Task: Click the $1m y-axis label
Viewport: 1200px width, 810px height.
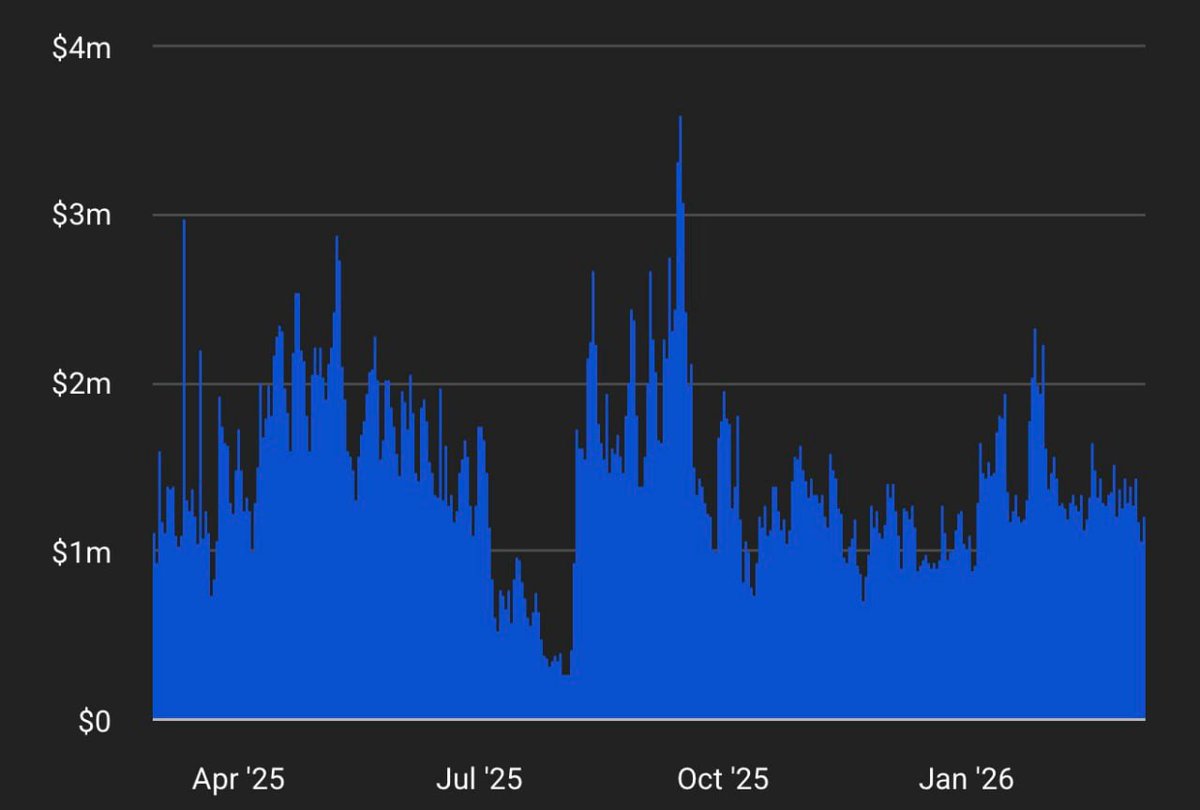Action: [82, 552]
